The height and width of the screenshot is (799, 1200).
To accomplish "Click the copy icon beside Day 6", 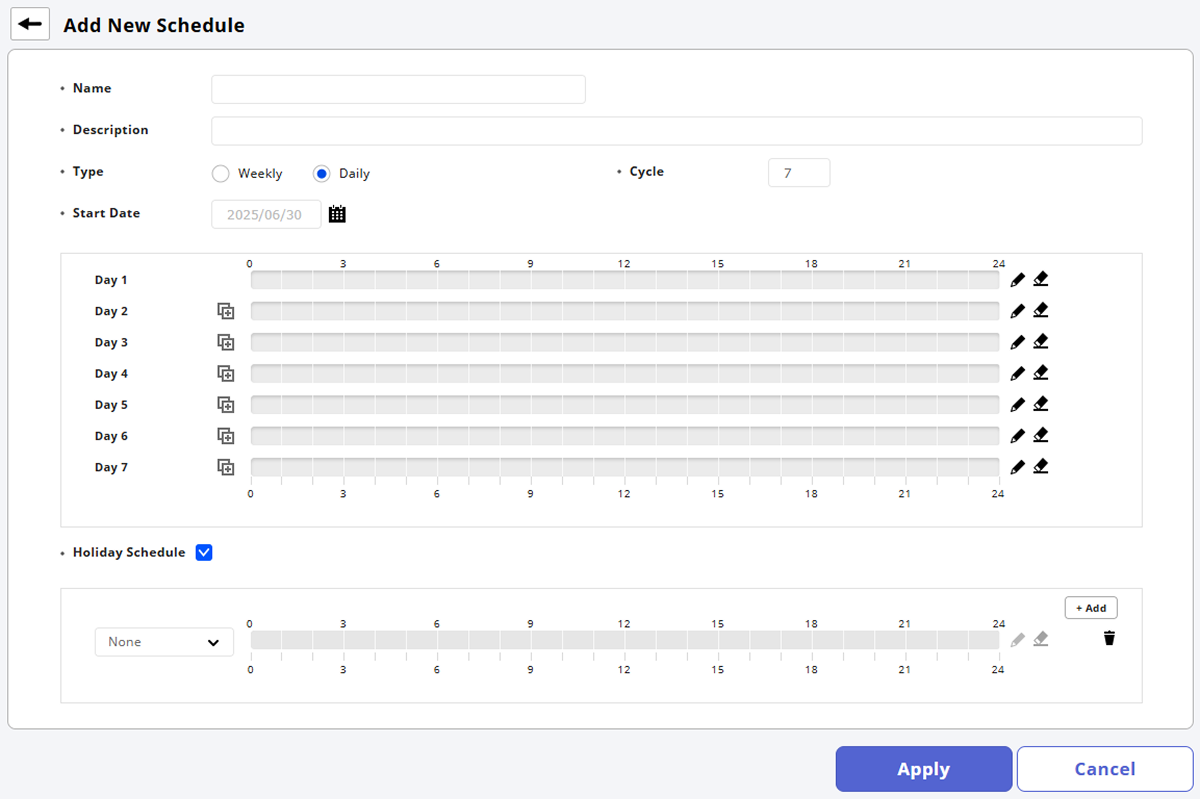I will 226,436.
